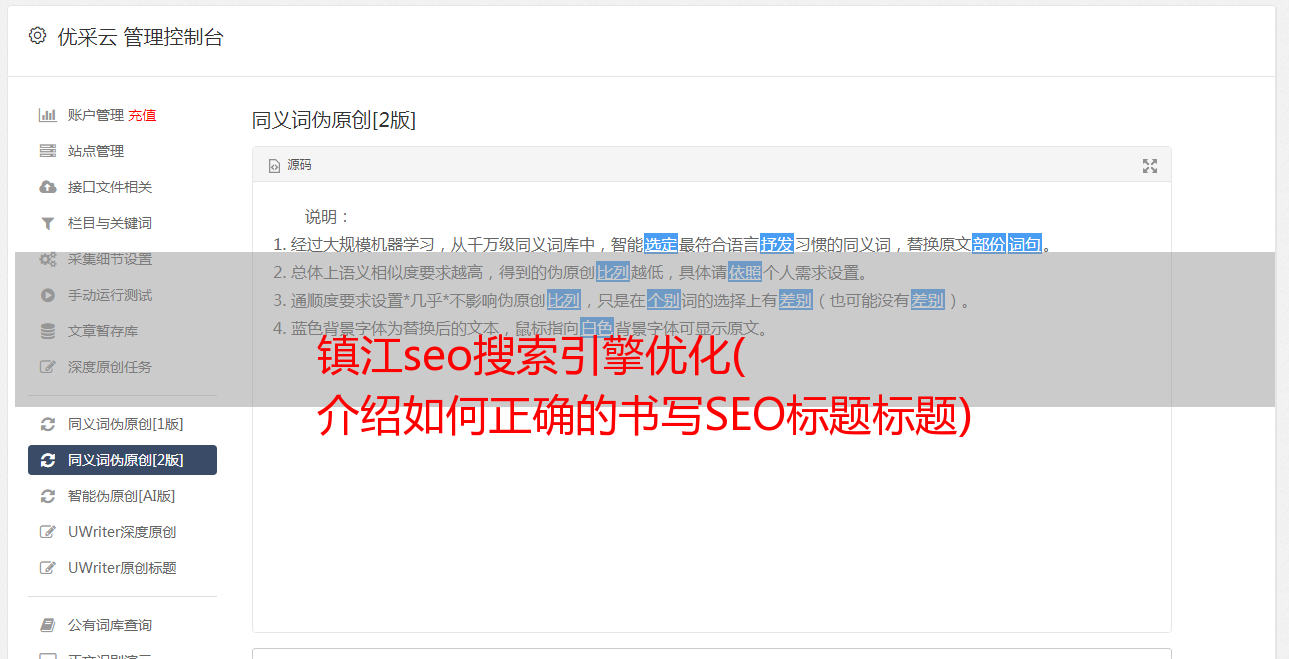The width and height of the screenshot is (1289, 659).
Task: Go to UWriter原创标题 page
Action: [x=122, y=568]
